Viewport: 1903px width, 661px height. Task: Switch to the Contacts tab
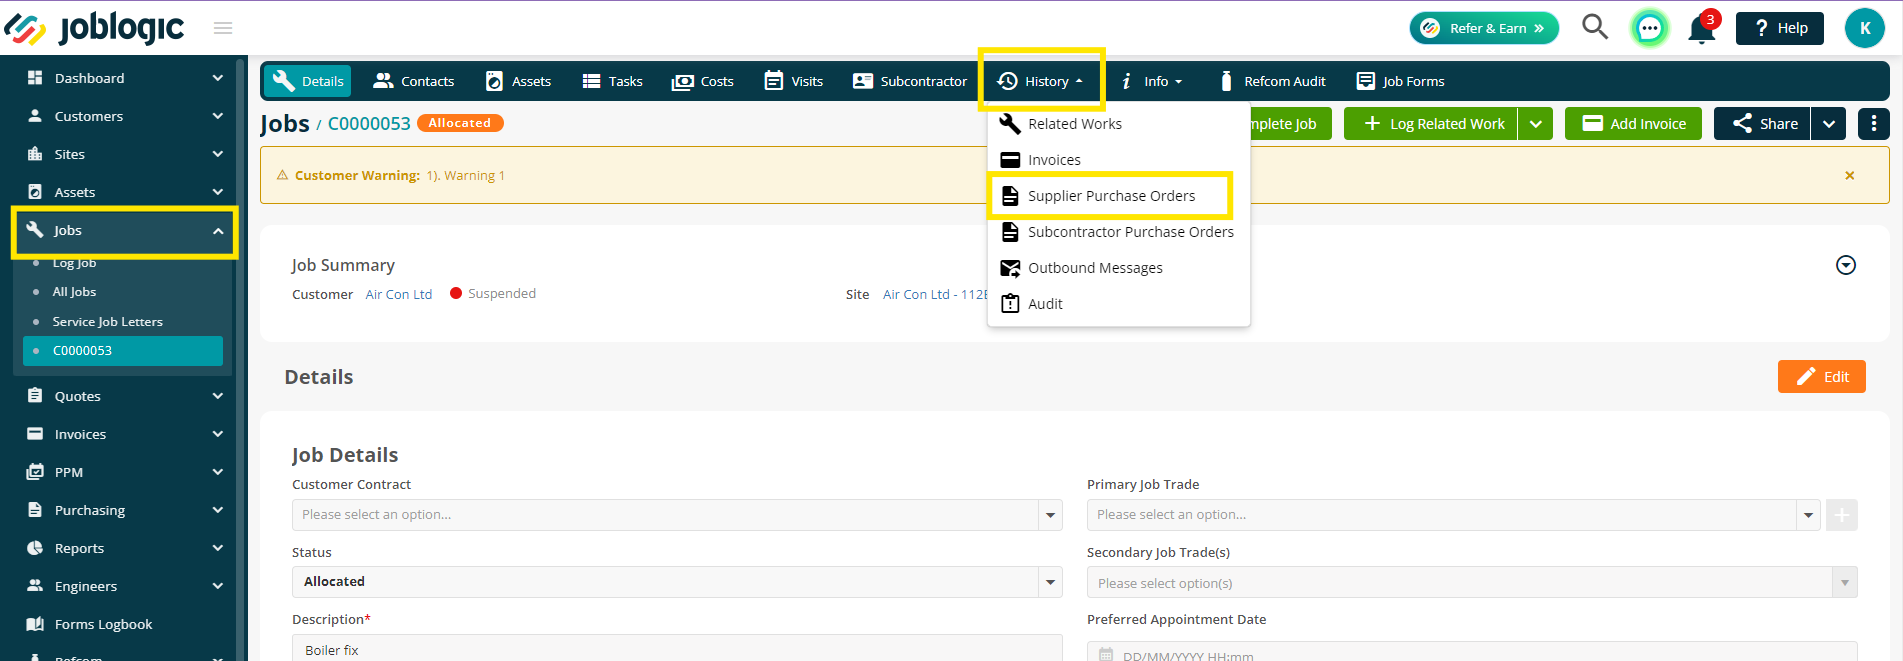(x=413, y=81)
